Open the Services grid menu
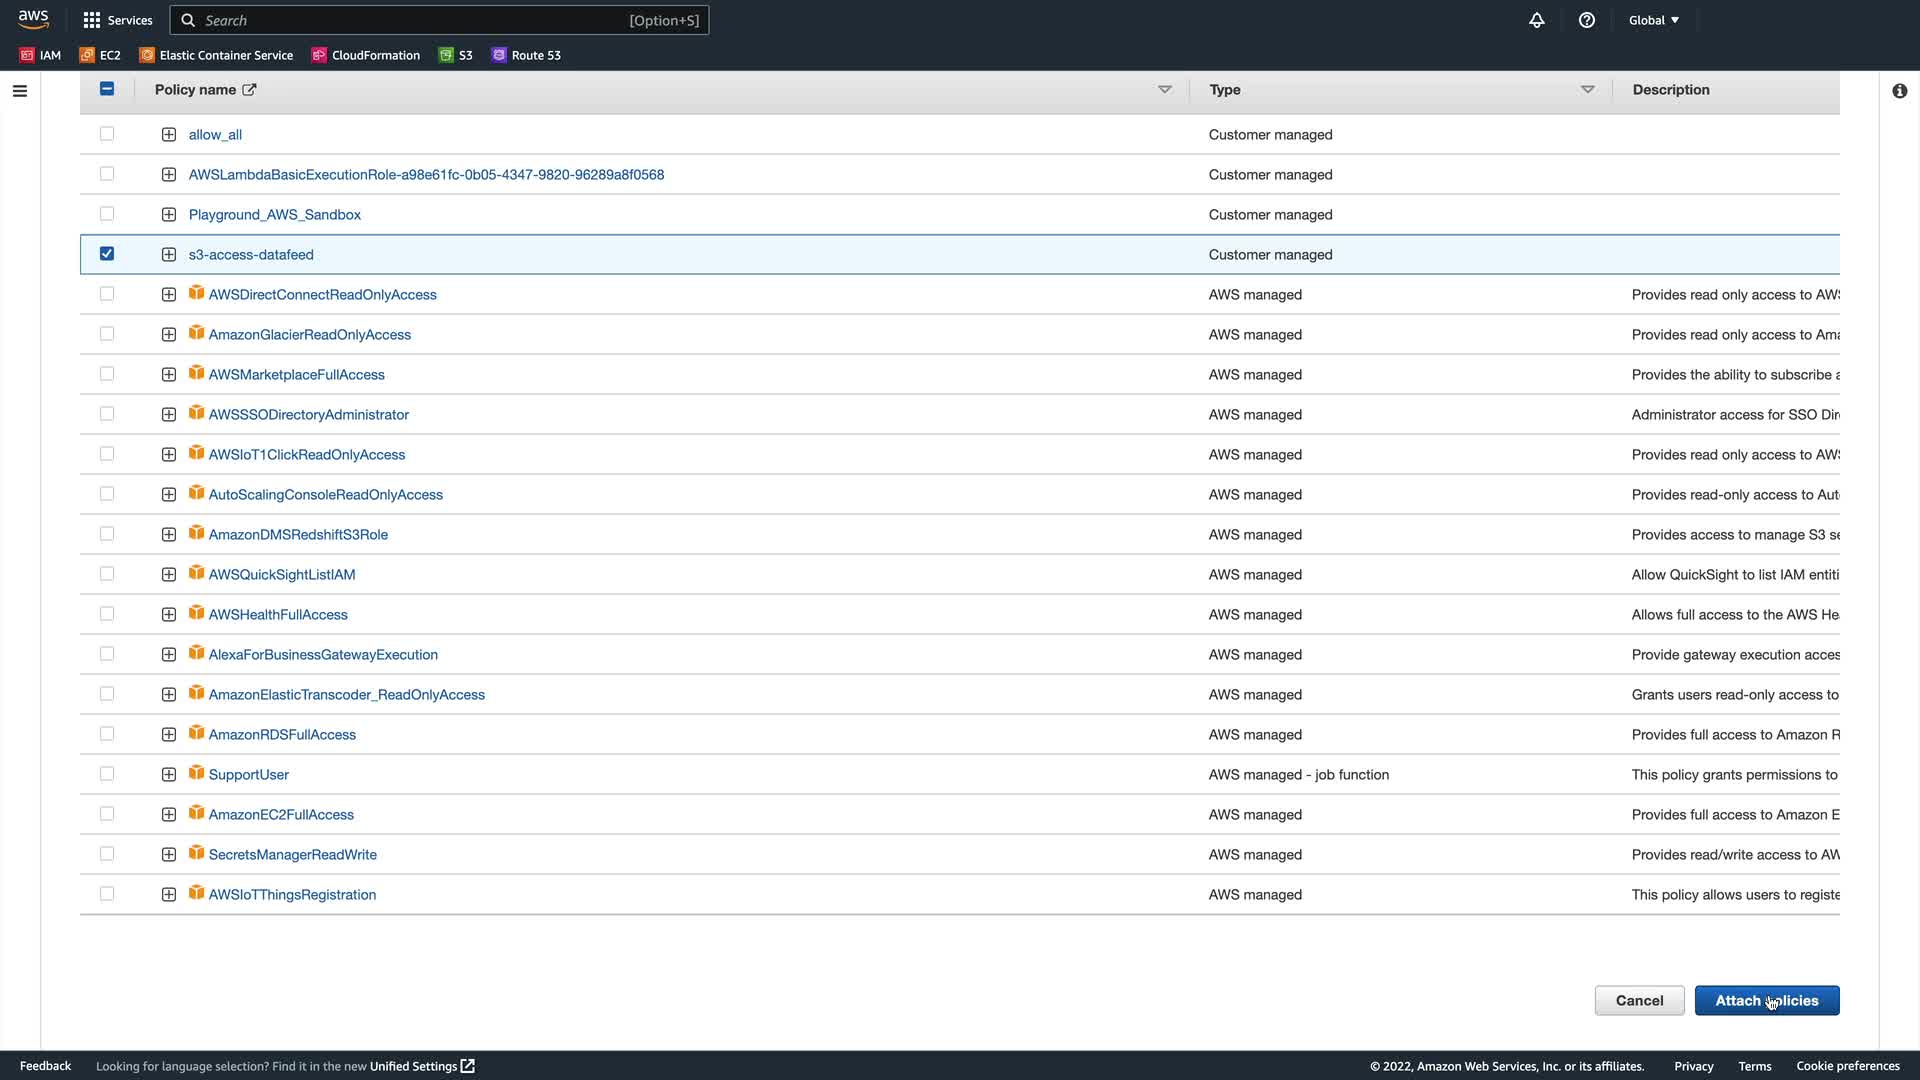 (x=118, y=20)
